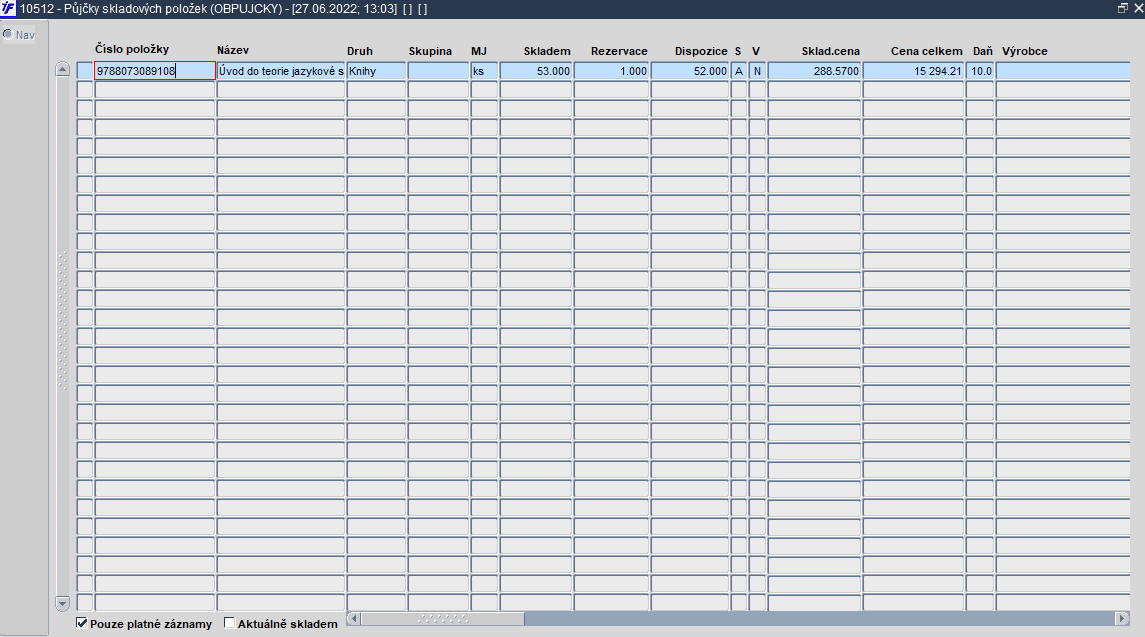Click the Cena celkem column header
Viewport: 1145px width, 637px height.
tap(927, 50)
